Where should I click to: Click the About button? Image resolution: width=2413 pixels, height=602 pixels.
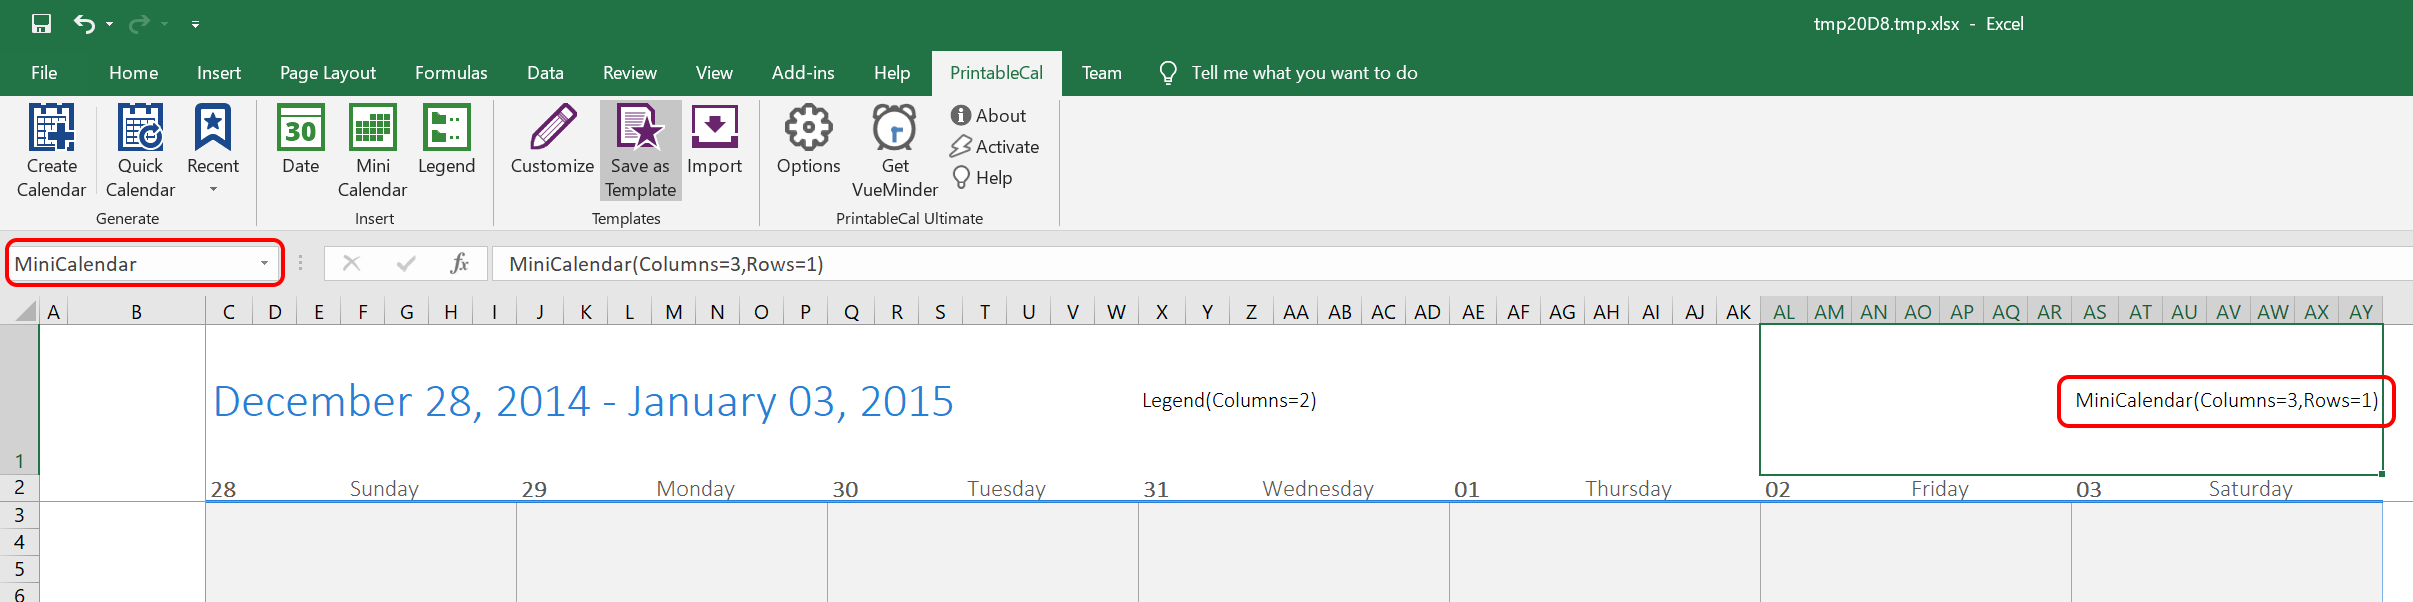click(x=989, y=116)
